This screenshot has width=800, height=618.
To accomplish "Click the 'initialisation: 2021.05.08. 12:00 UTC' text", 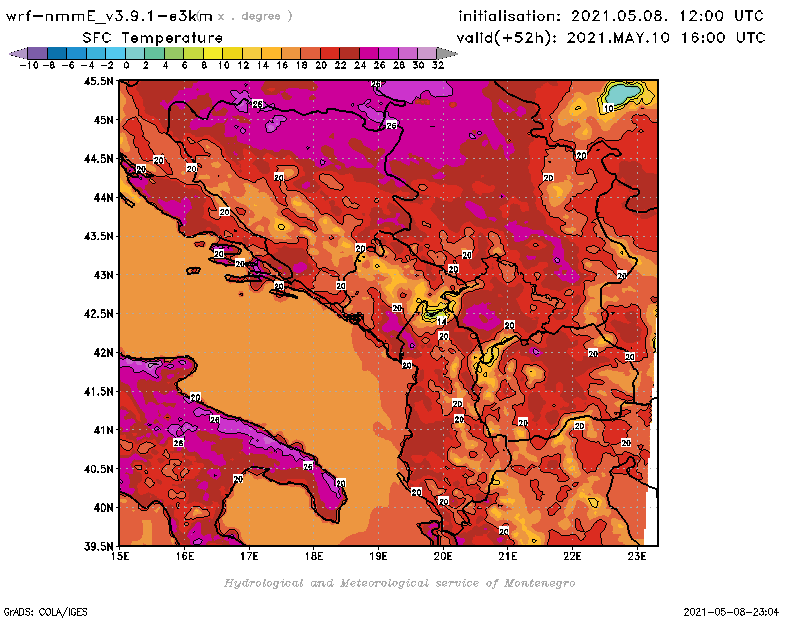I will [611, 16].
